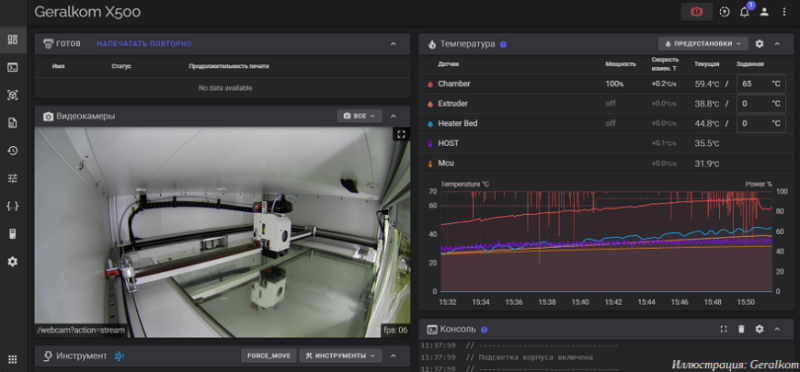Click the Extruder target temperature field
The width and height of the screenshot is (800, 372).
click(761, 104)
